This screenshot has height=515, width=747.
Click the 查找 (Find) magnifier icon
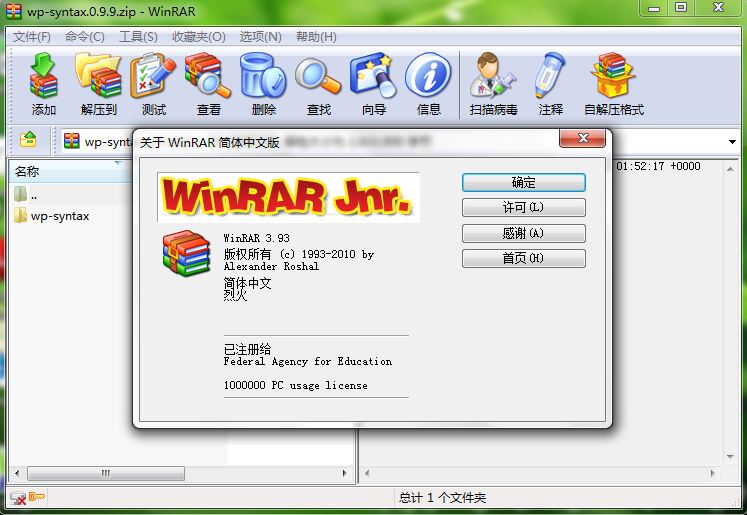(318, 78)
